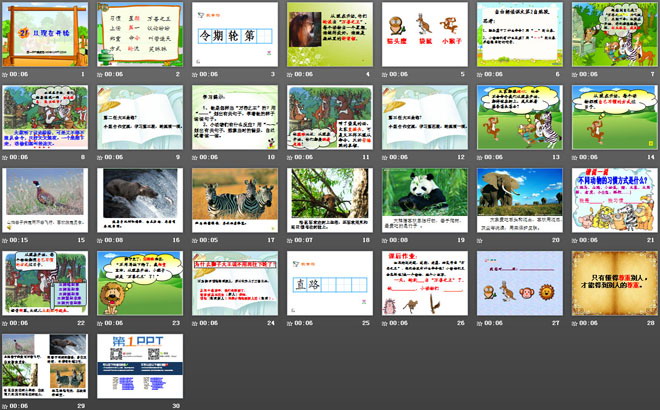Screen dimensions: 660x410
Task: Click the transition star icon under slide 6
Action: pos(480,75)
